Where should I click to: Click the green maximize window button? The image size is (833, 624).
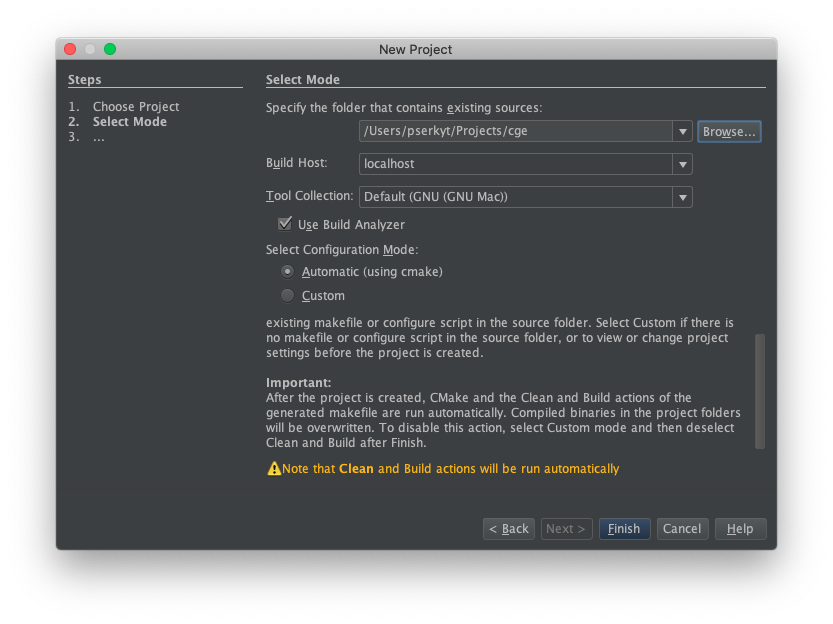[110, 49]
